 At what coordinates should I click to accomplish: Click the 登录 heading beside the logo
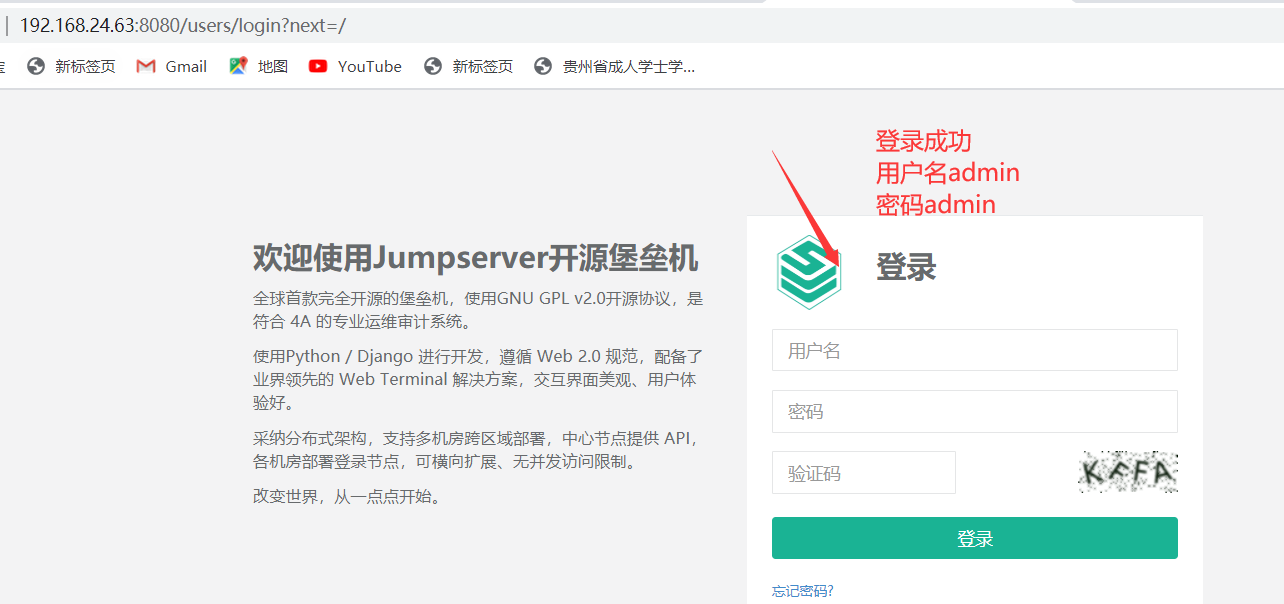(906, 267)
